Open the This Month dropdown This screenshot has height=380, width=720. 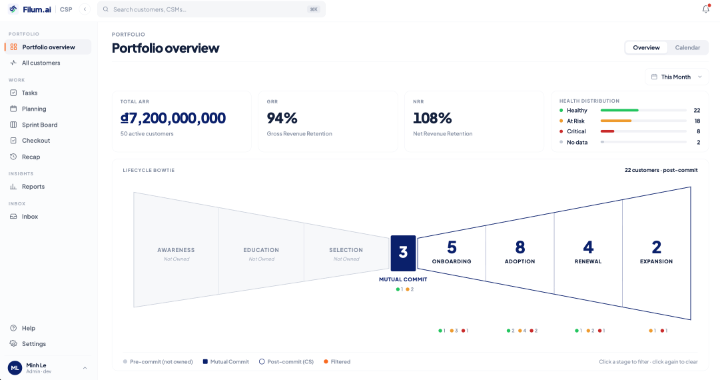[677, 77]
